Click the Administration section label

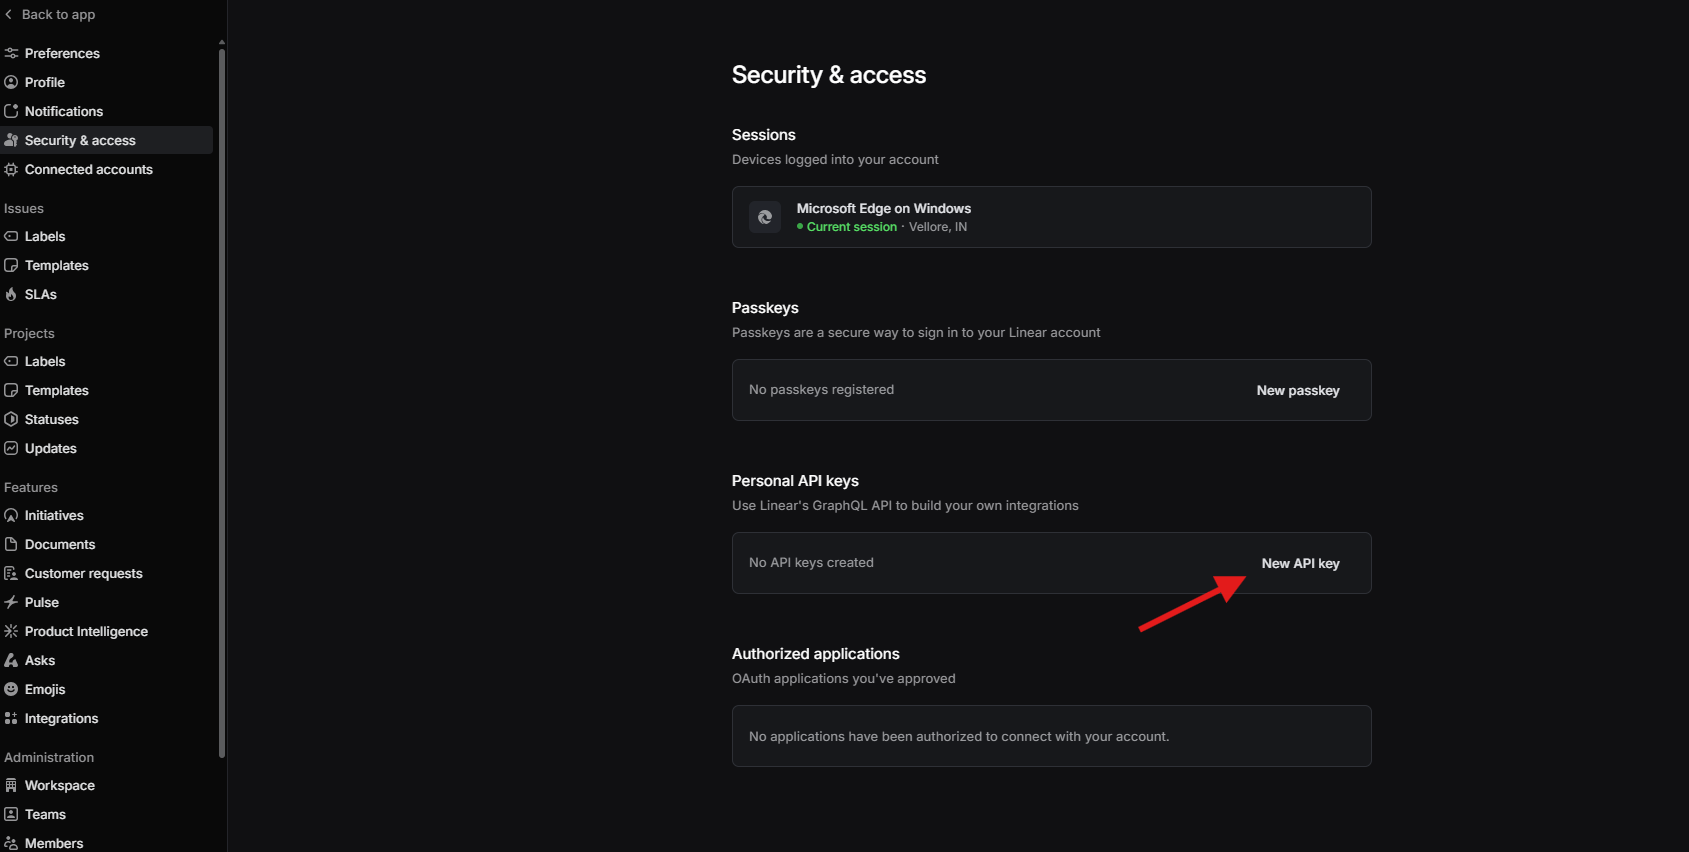click(x=49, y=757)
